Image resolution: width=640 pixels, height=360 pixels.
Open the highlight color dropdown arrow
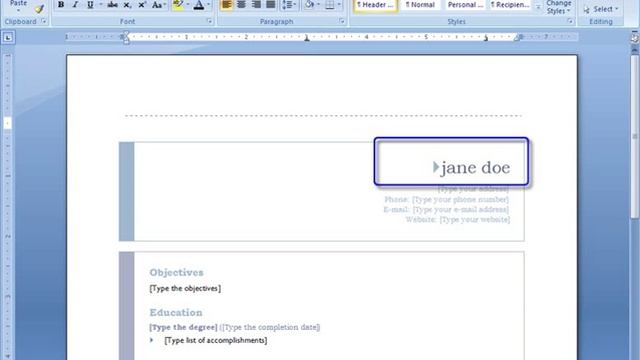click(188, 4)
